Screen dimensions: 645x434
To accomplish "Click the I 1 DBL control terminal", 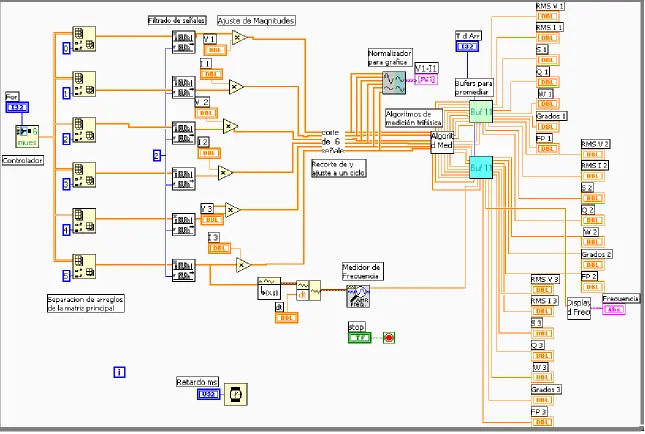I will tap(211, 74).
